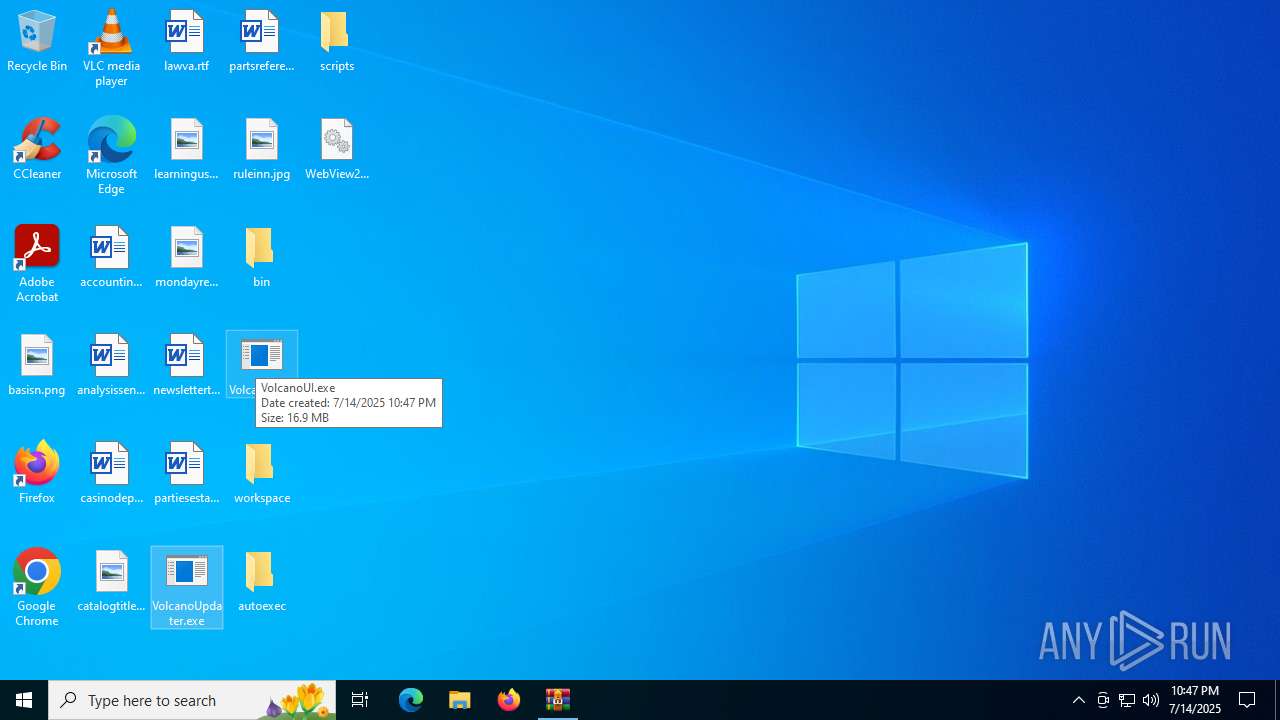1280x720 pixels.
Task: Select the bin folder
Action: pos(261,258)
